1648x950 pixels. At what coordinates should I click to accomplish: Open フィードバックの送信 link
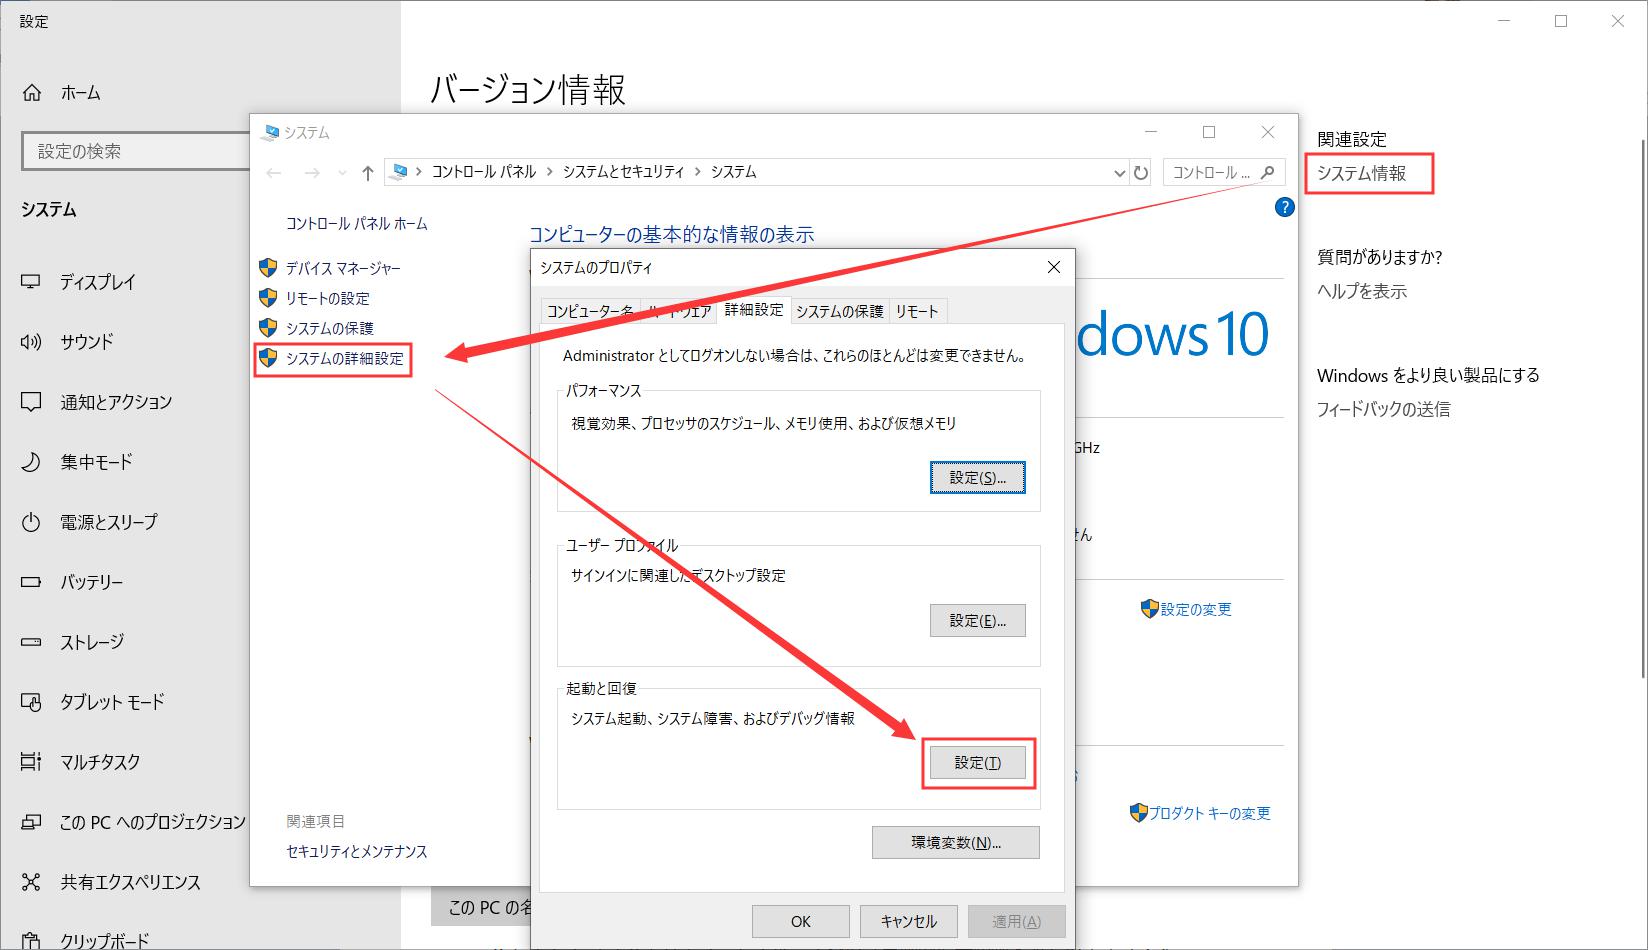point(1383,409)
